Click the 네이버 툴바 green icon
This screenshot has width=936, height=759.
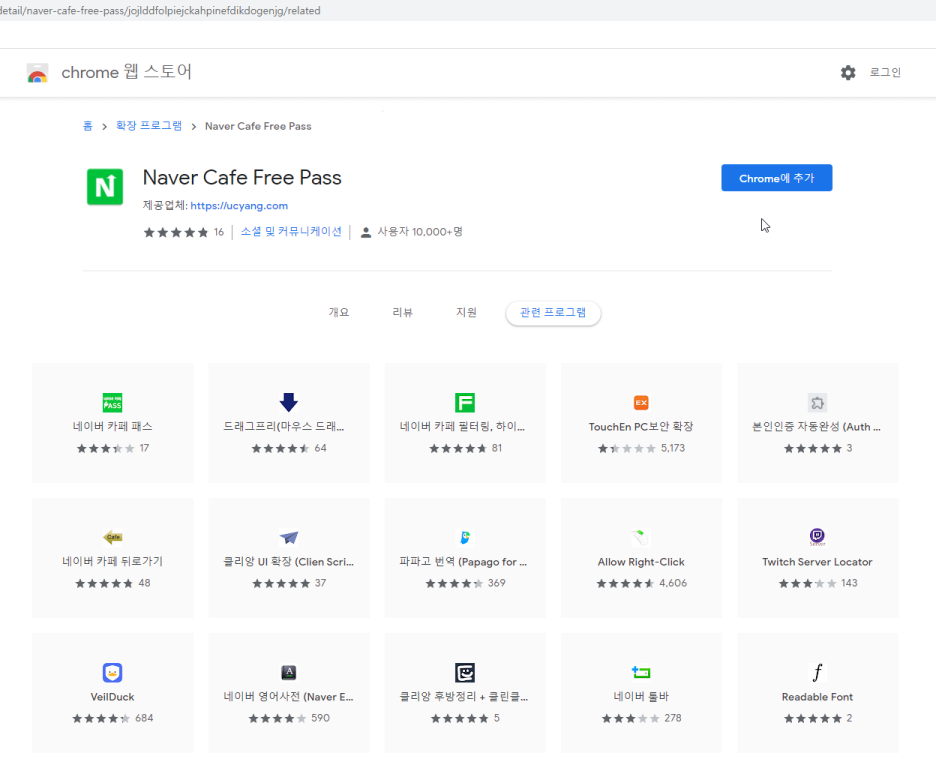[x=641, y=672]
